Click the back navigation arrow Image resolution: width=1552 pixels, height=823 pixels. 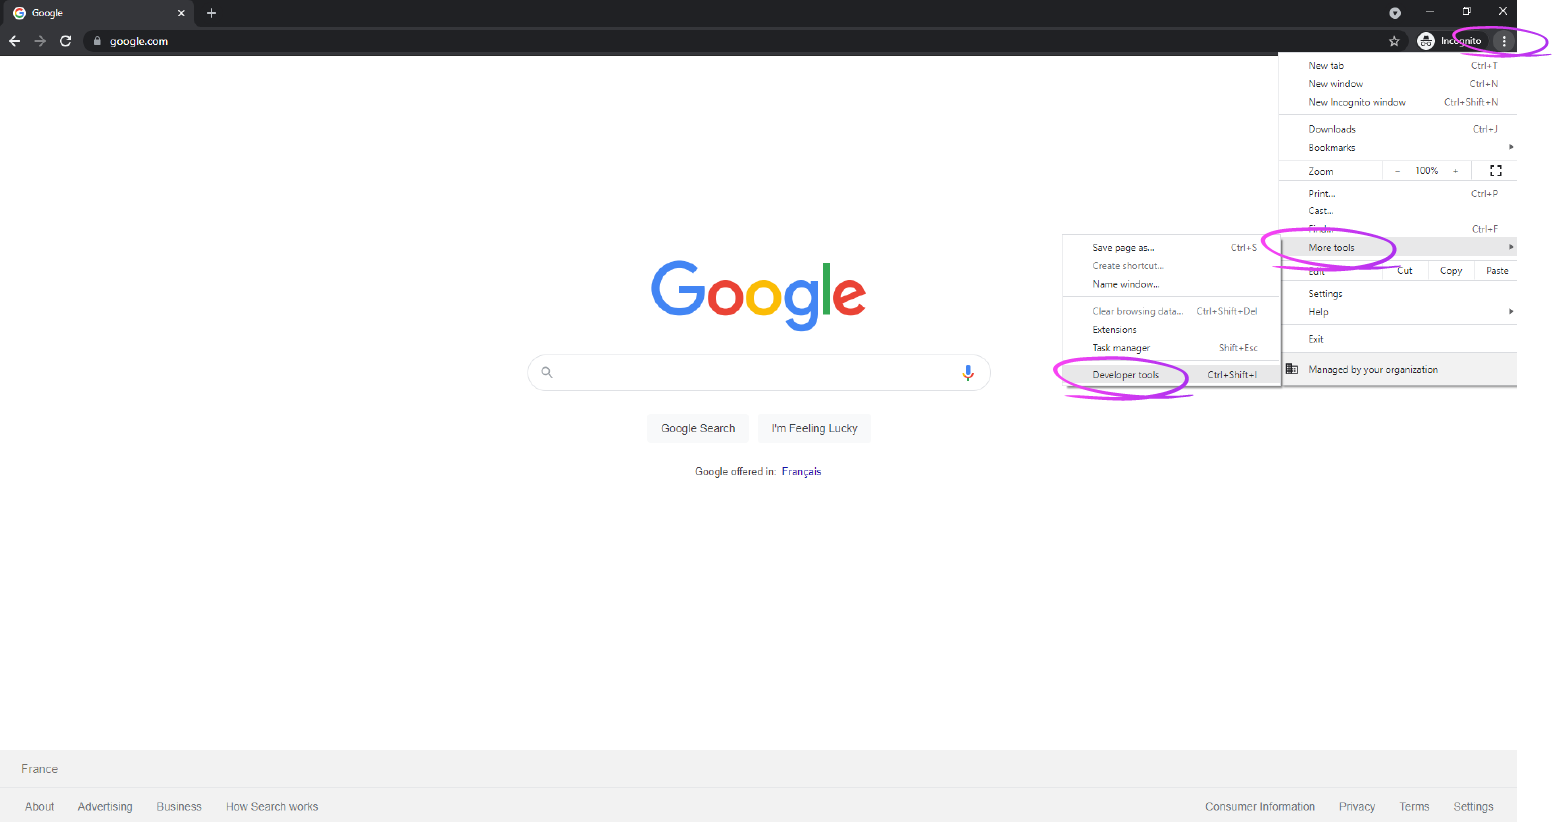(14, 41)
